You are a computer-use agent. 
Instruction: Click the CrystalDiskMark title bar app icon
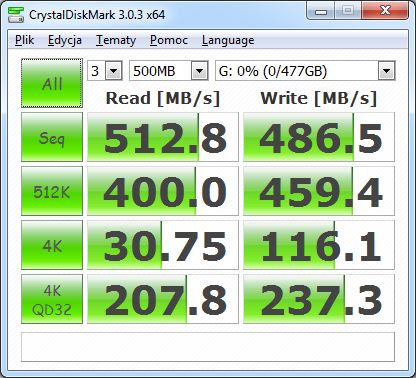coord(16,14)
